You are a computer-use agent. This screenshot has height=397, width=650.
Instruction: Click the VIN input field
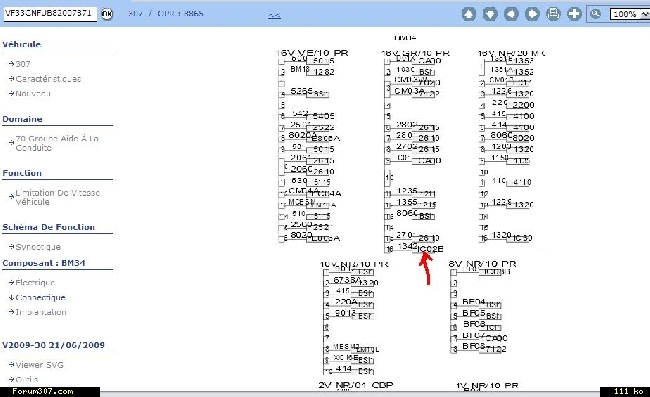(50, 13)
